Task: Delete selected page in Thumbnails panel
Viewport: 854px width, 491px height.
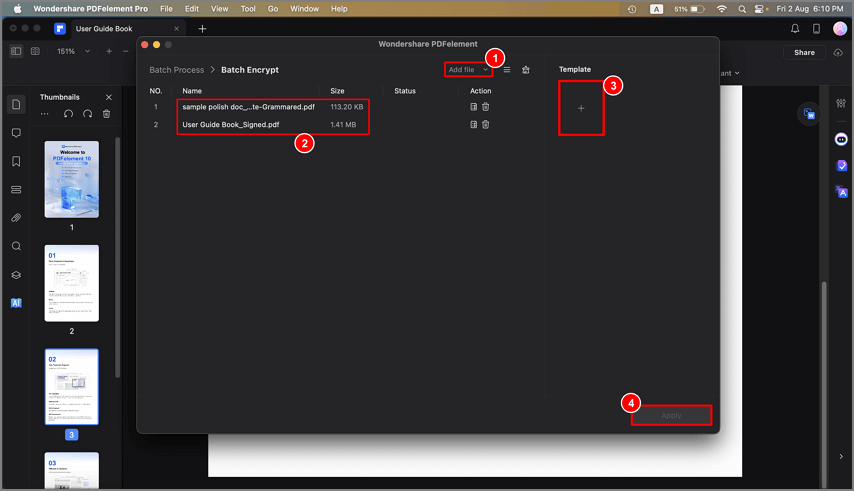Action: pyautogui.click(x=107, y=114)
